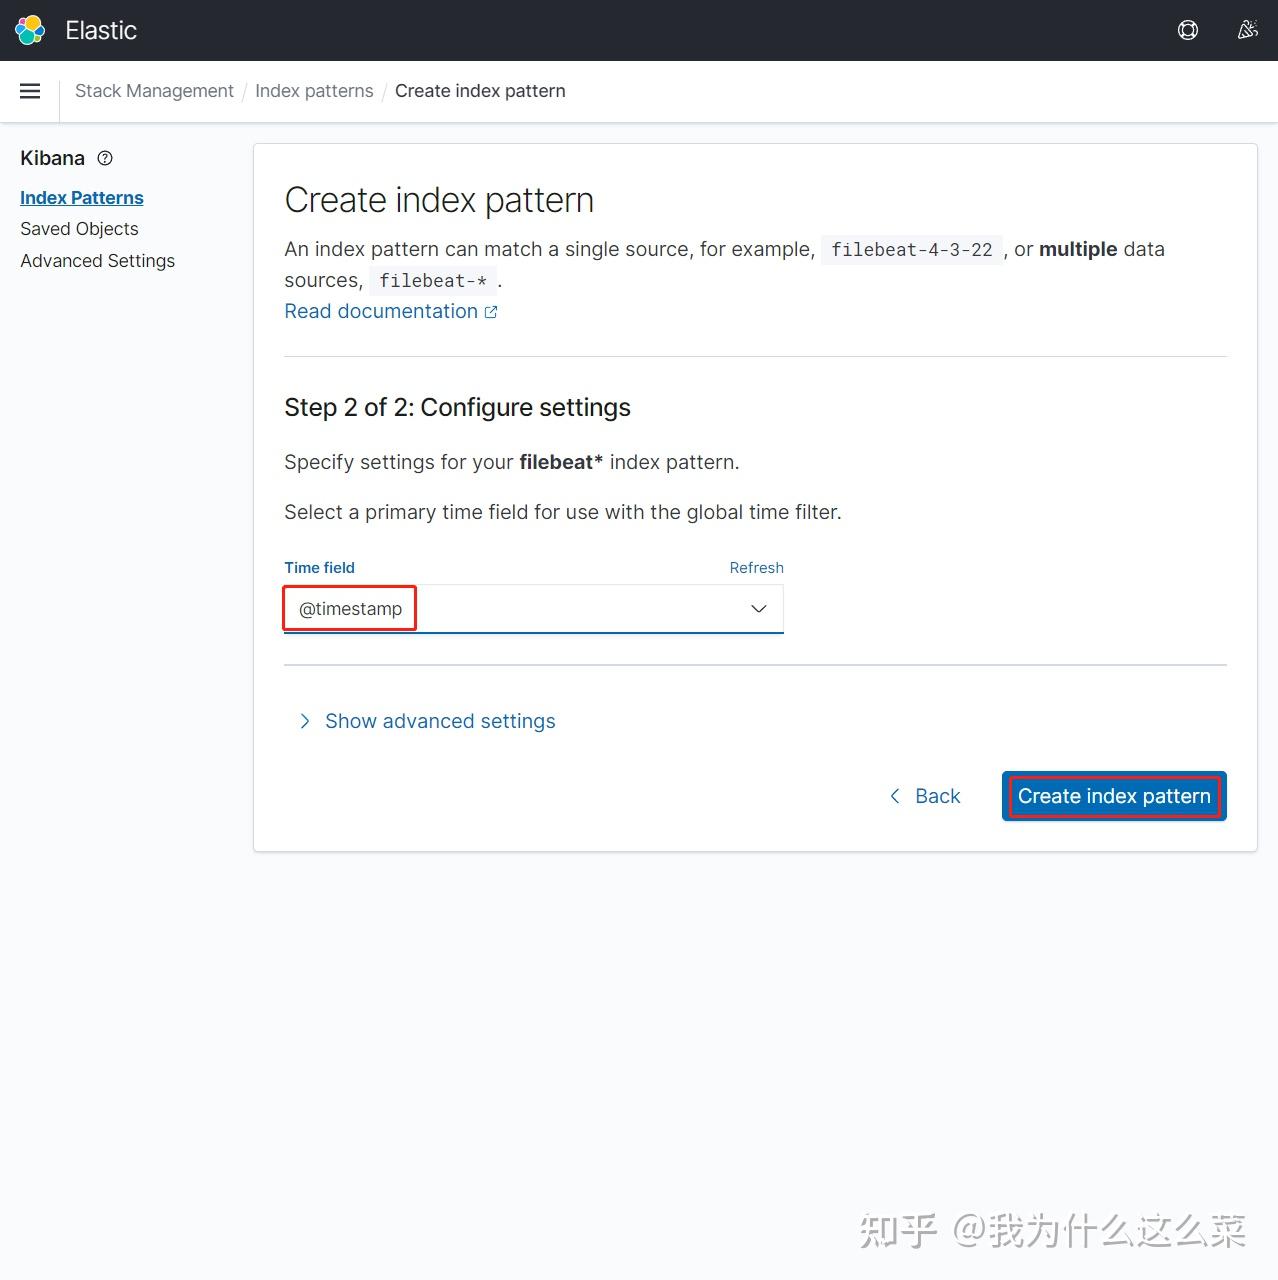Go to Stack Management via breadcrumb
This screenshot has width=1278, height=1280.
pyautogui.click(x=154, y=90)
